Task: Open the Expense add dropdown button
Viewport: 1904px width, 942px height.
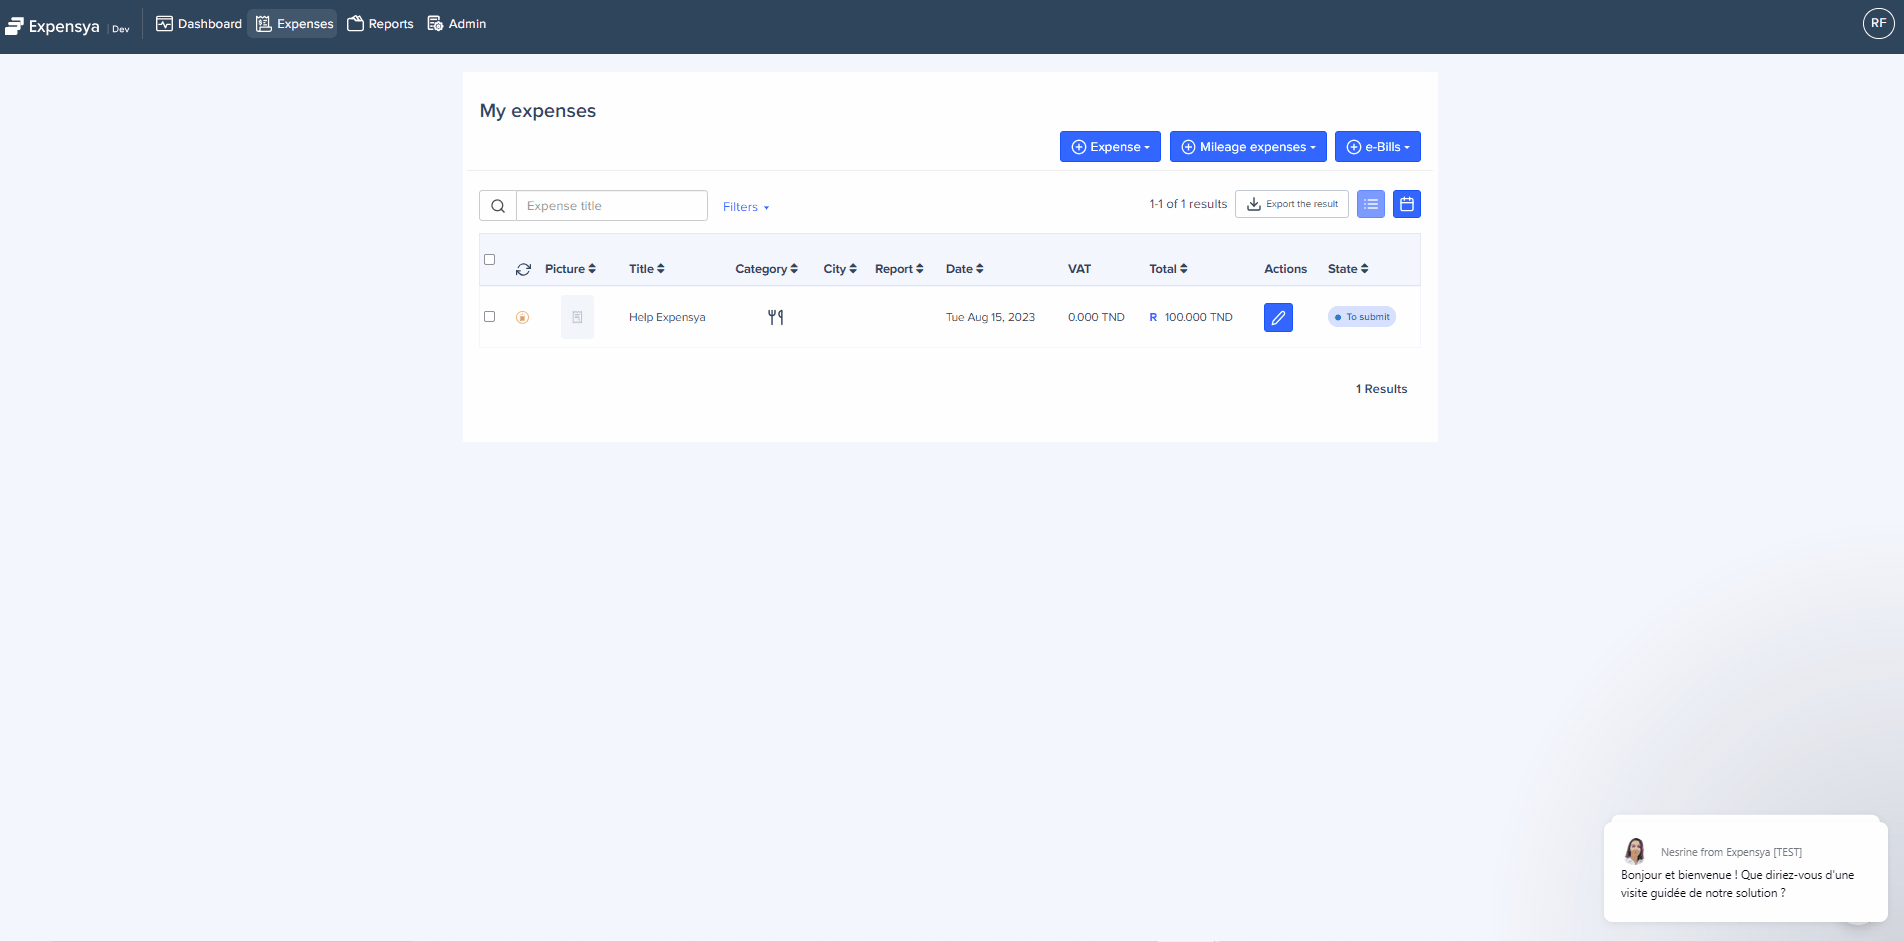Action: point(1109,147)
